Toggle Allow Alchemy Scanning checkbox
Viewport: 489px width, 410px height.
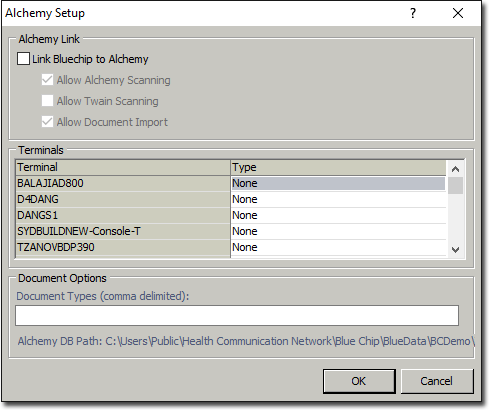pos(47,80)
